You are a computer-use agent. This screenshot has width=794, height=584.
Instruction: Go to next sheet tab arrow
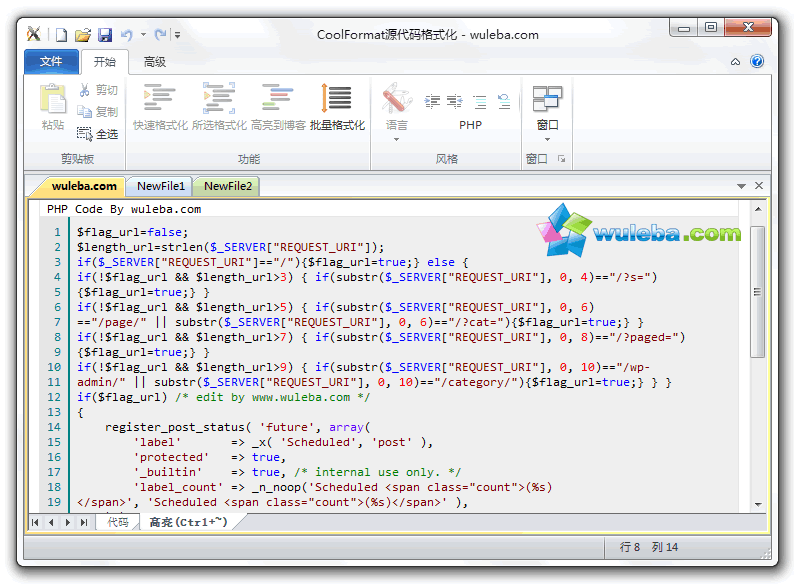(67, 522)
